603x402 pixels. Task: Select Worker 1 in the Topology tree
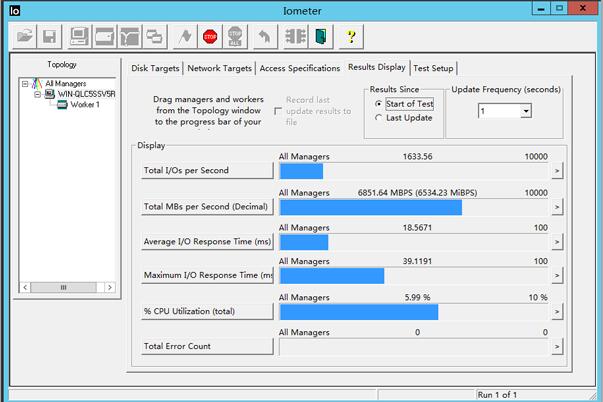coord(84,105)
